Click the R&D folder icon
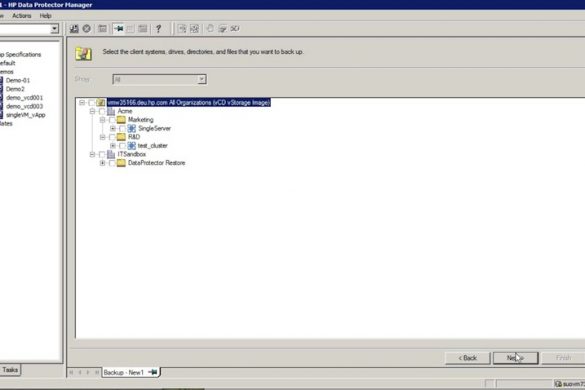The image size is (585, 390). pyautogui.click(x=121, y=137)
